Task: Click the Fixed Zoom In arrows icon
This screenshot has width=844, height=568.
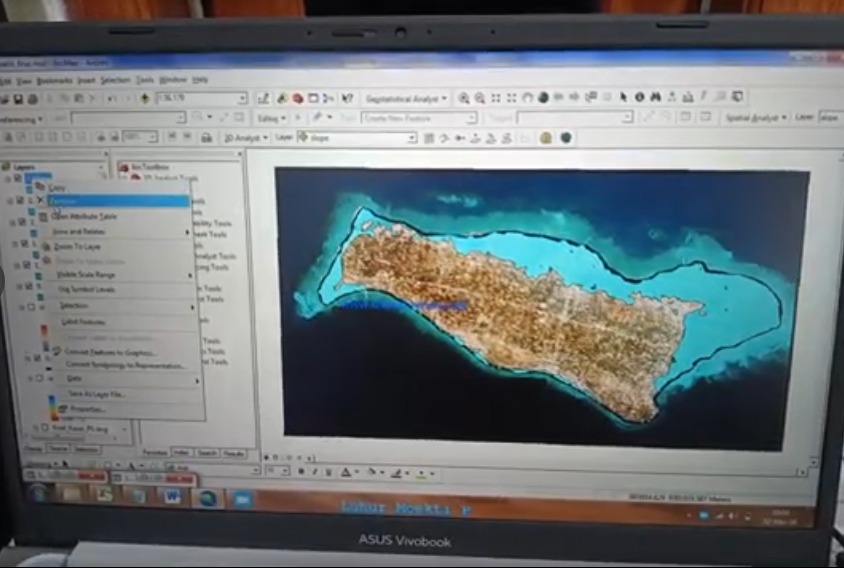Action: coord(496,98)
